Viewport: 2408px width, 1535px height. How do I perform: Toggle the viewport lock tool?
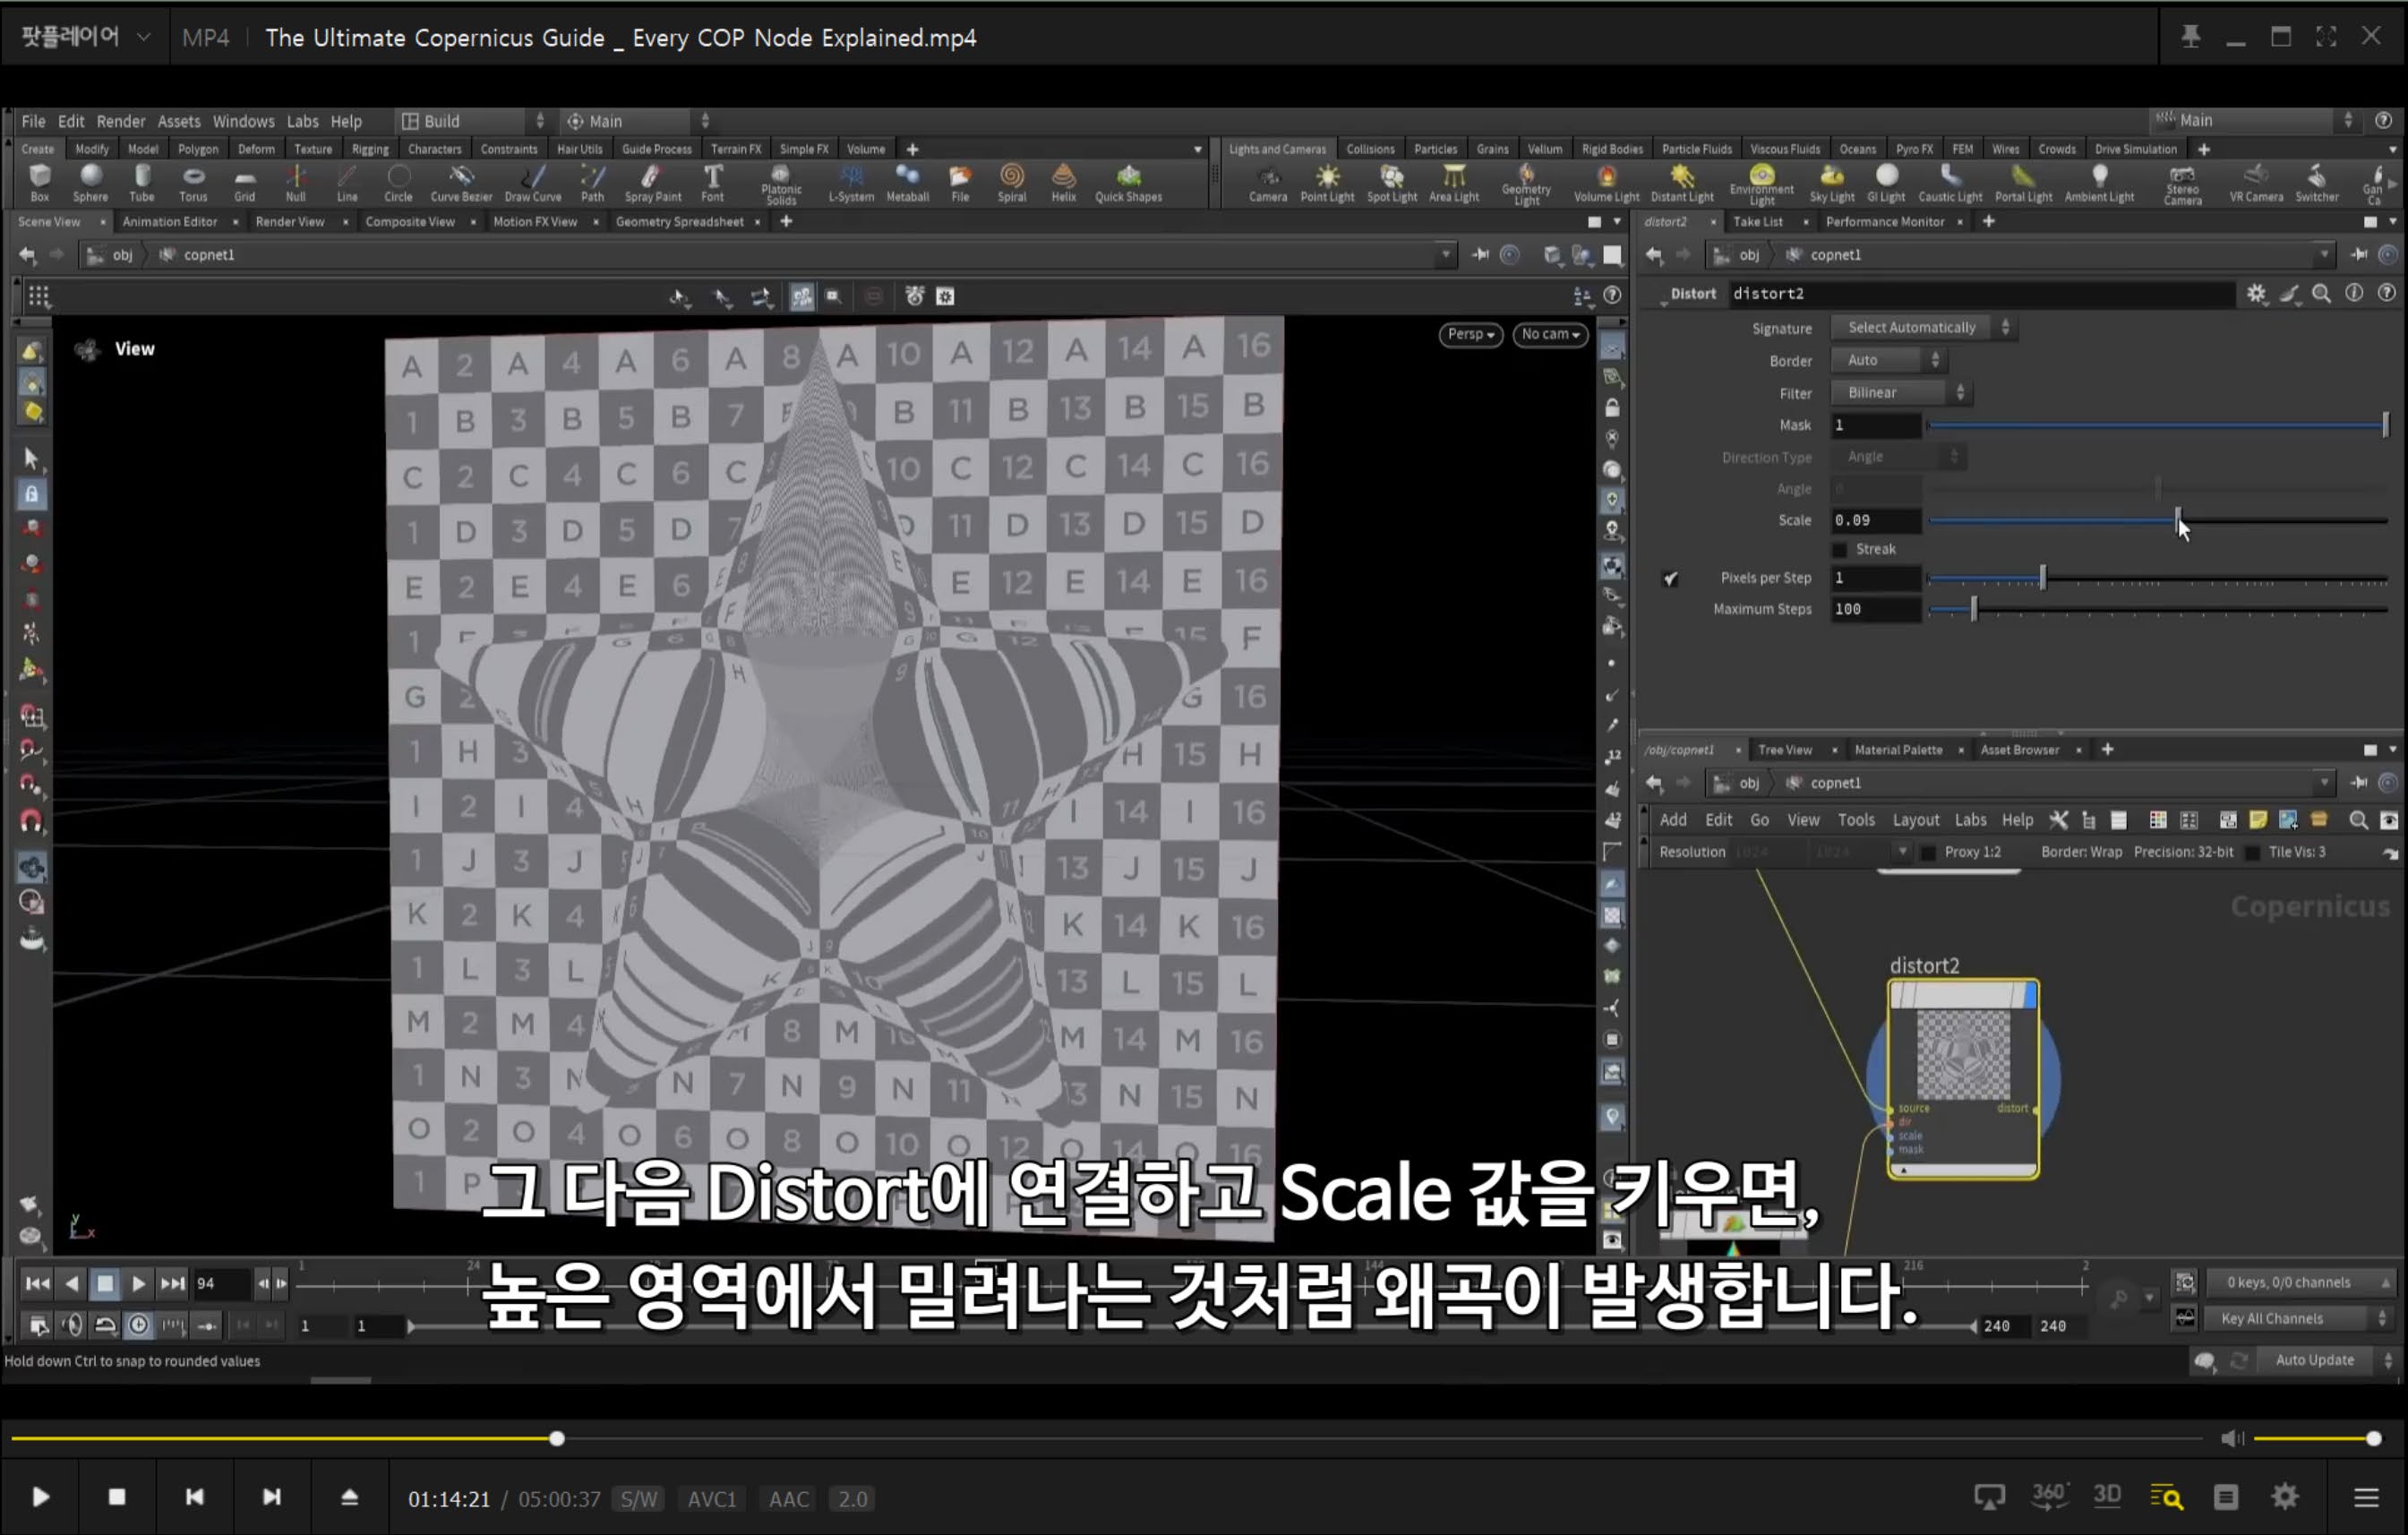coord(31,494)
